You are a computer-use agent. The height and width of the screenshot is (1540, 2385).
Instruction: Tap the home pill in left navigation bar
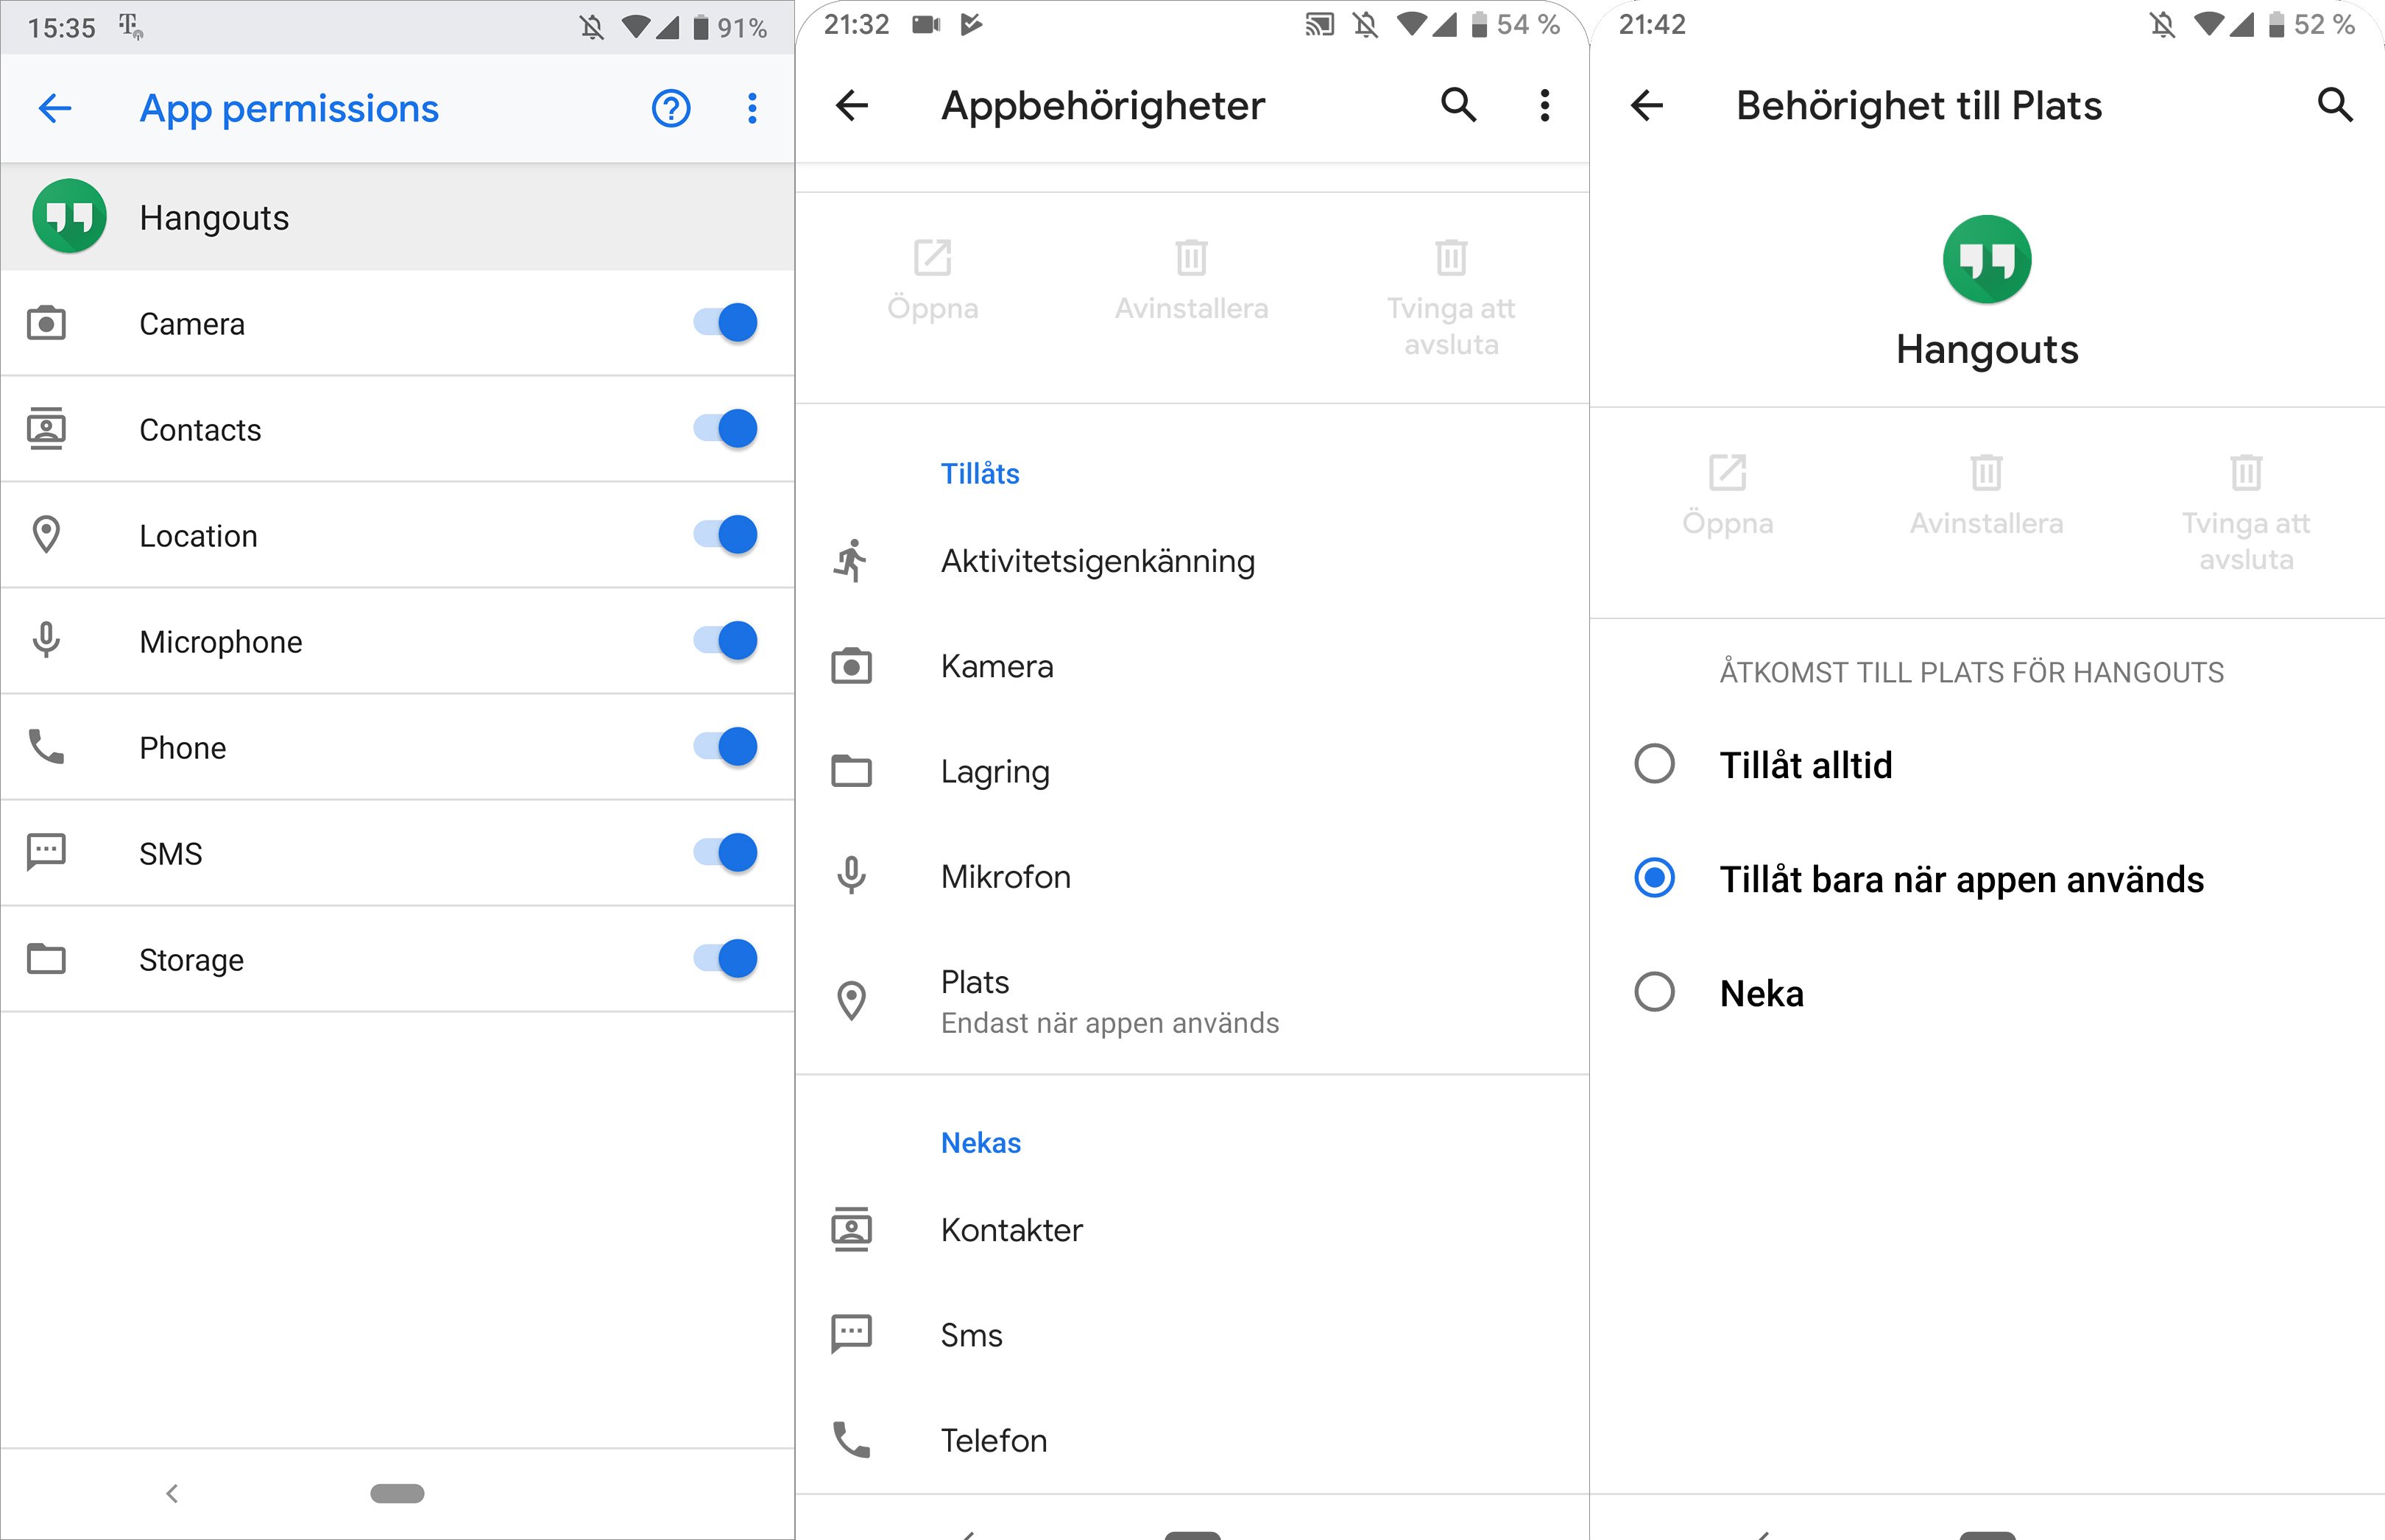point(397,1493)
